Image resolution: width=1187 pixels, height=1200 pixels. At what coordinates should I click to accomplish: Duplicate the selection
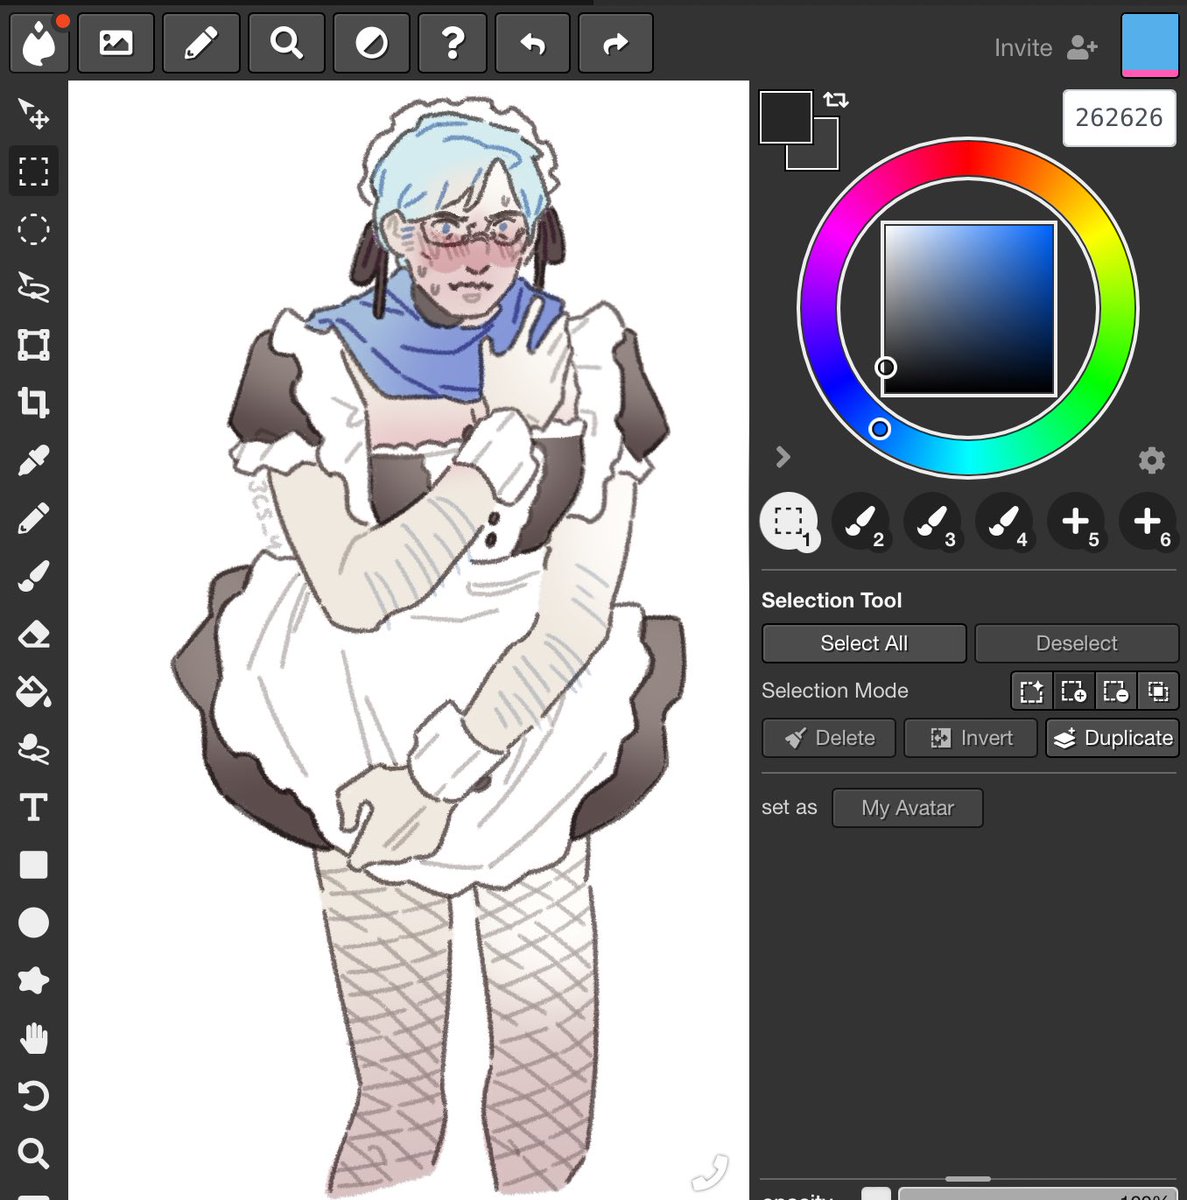(x=1113, y=738)
